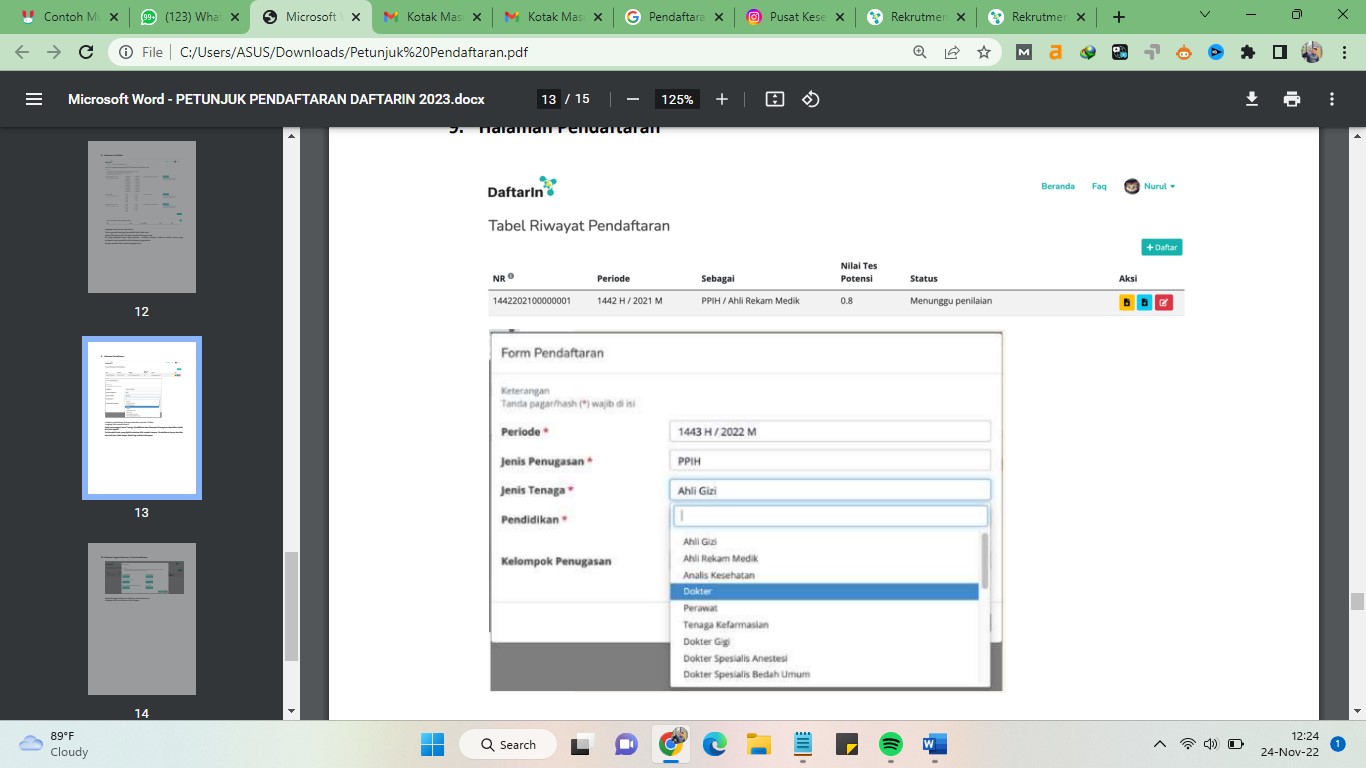Expand the system tray hidden icons
Screen dimensions: 1366x768
[1160, 744]
